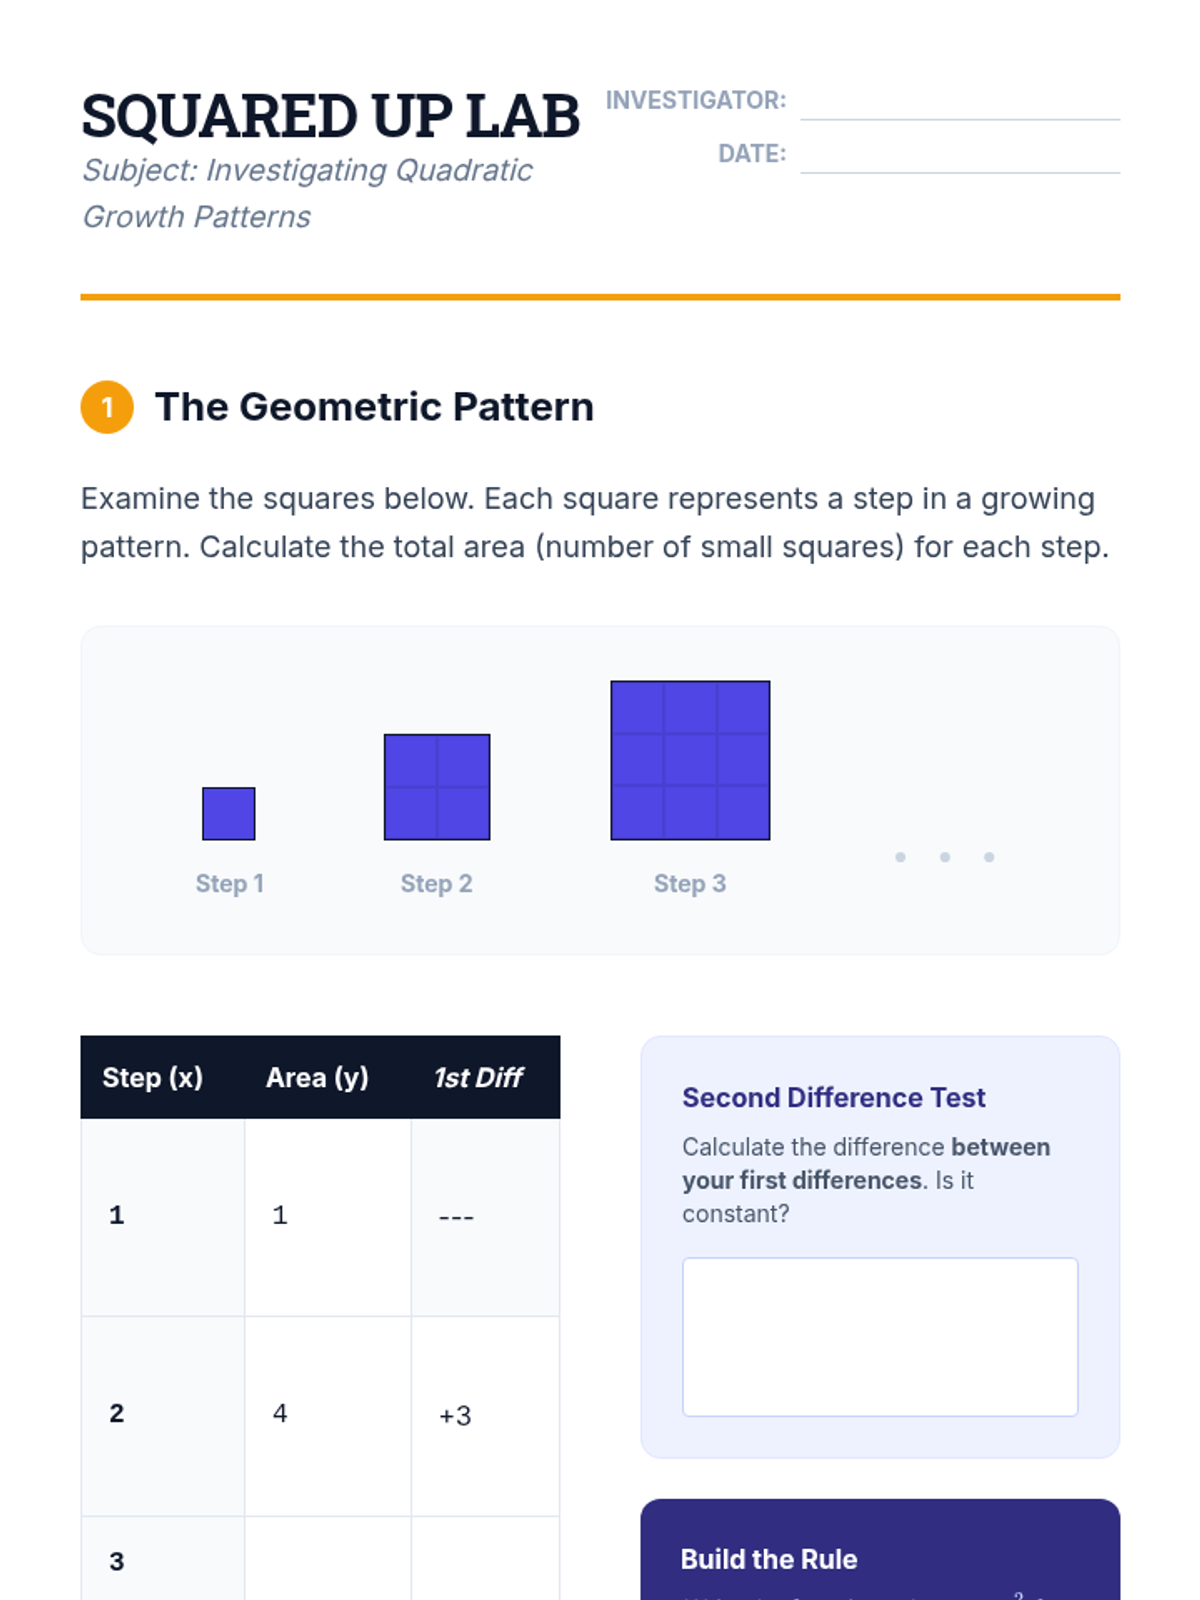Screen dimensions: 1200x1600
Task: Click the empty 1st Diff cell for step 3
Action: [485, 1560]
